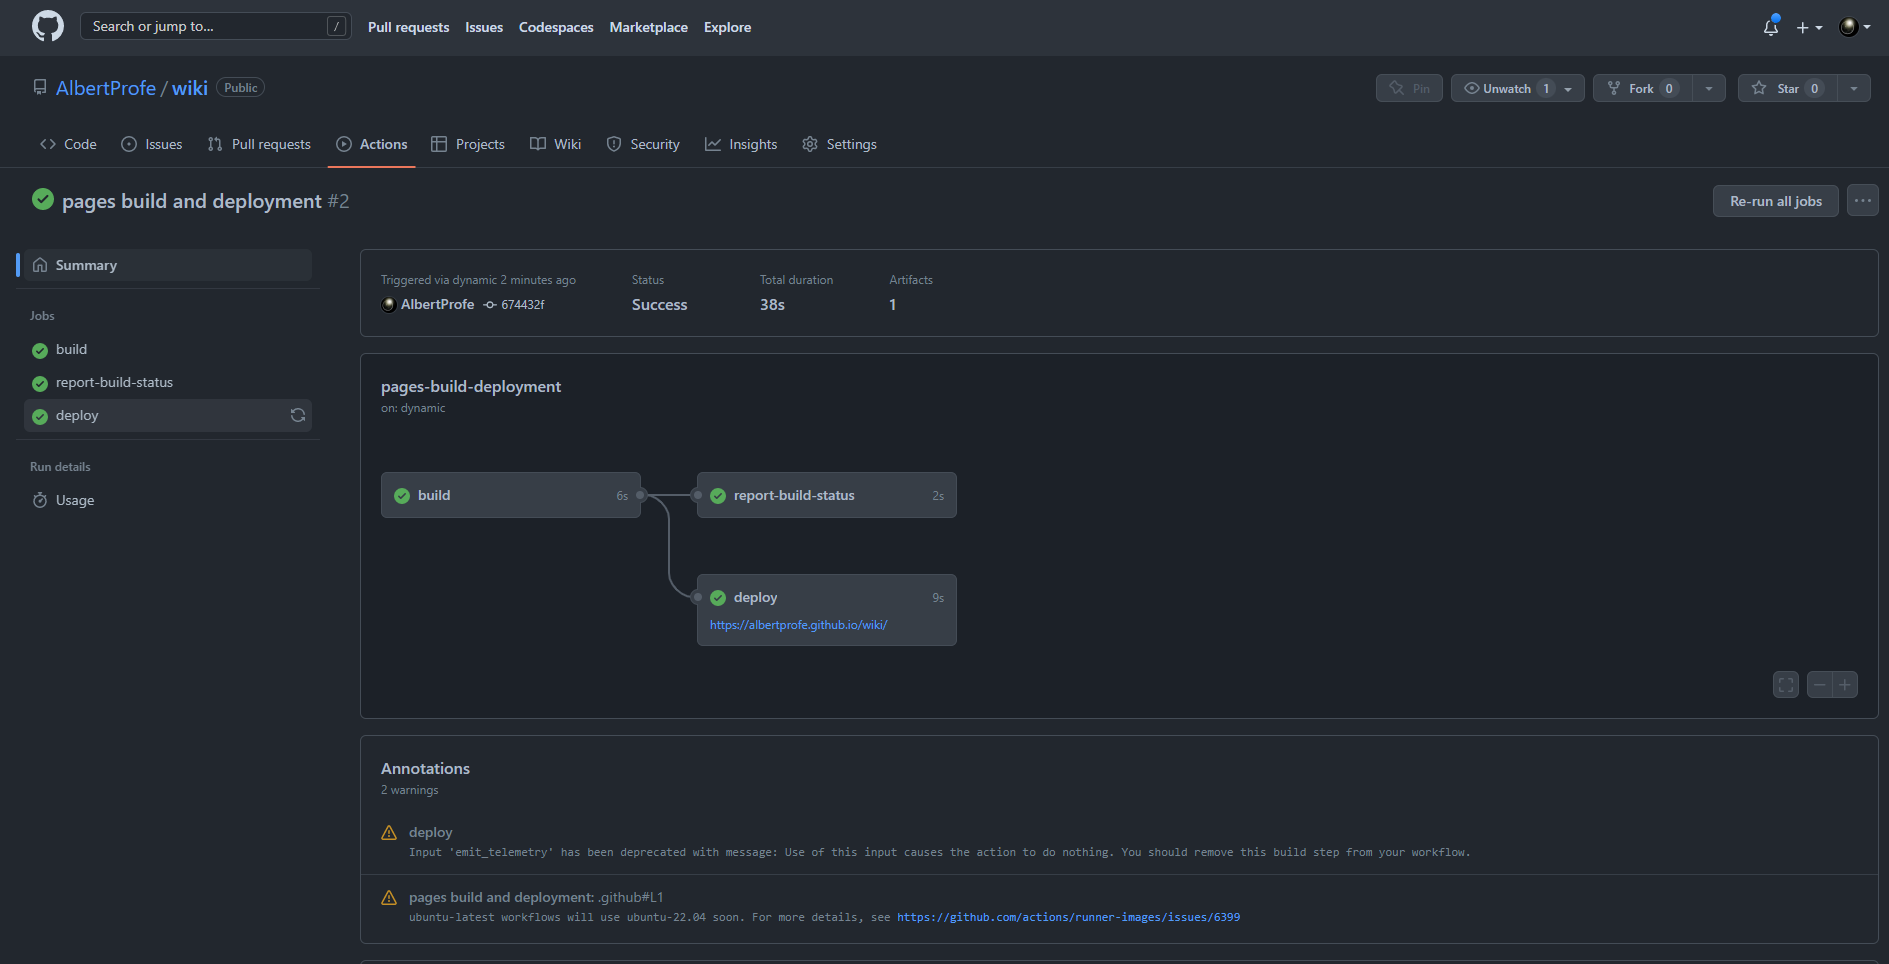The image size is (1889, 964).
Task: Click the search or jump to field
Action: pyautogui.click(x=215, y=26)
